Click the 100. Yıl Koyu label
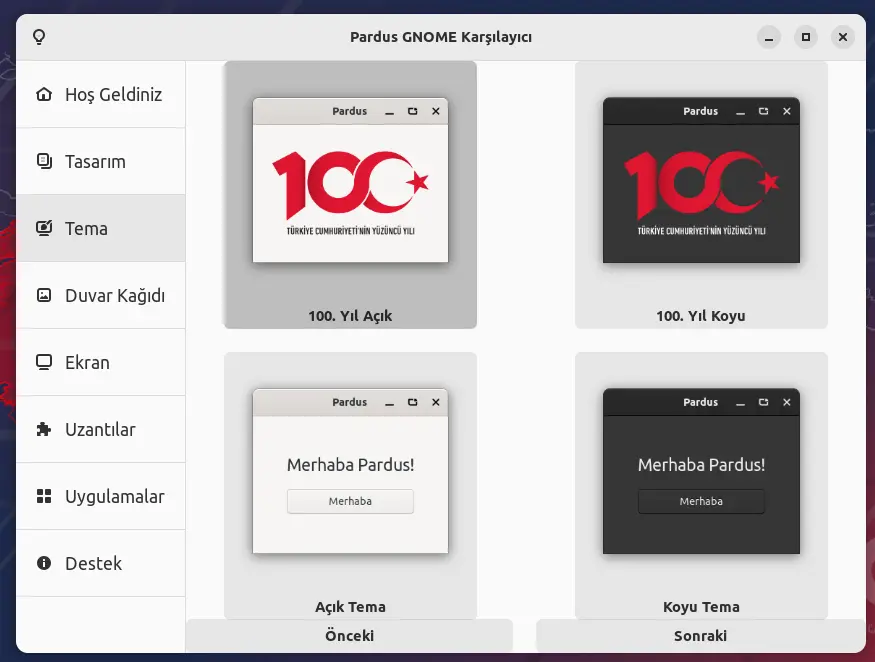The height and width of the screenshot is (662, 875). coord(701,316)
